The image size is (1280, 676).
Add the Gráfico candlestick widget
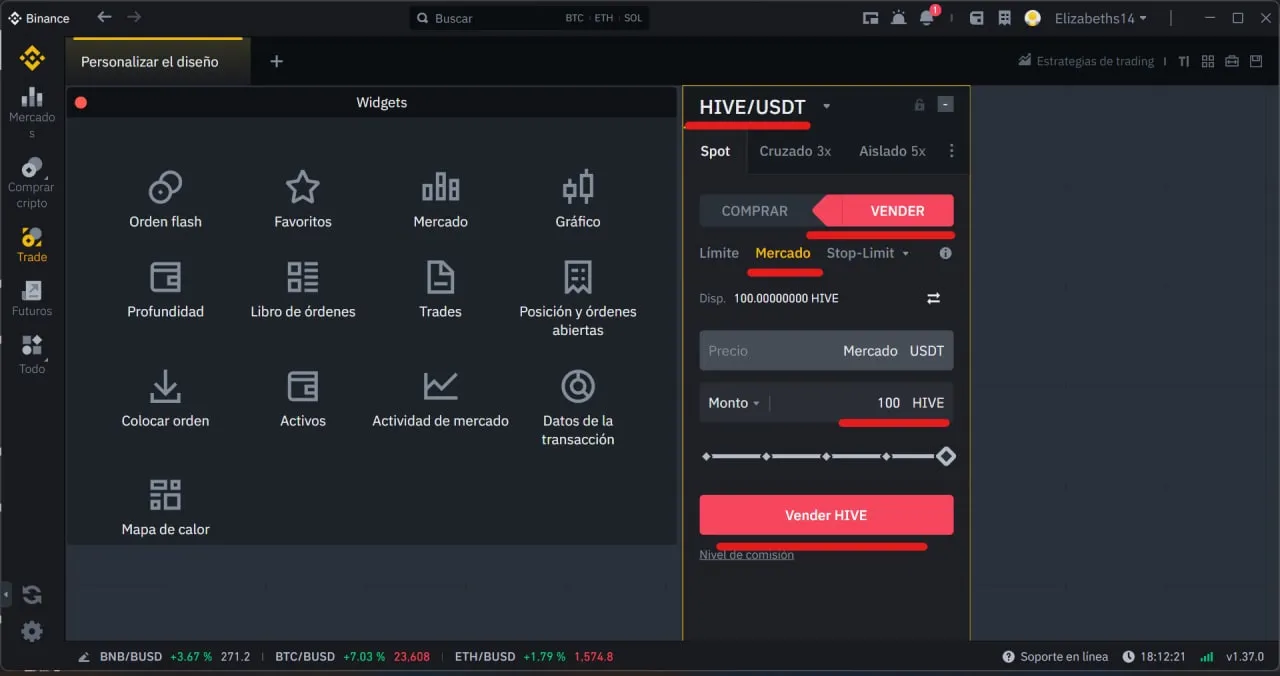578,200
